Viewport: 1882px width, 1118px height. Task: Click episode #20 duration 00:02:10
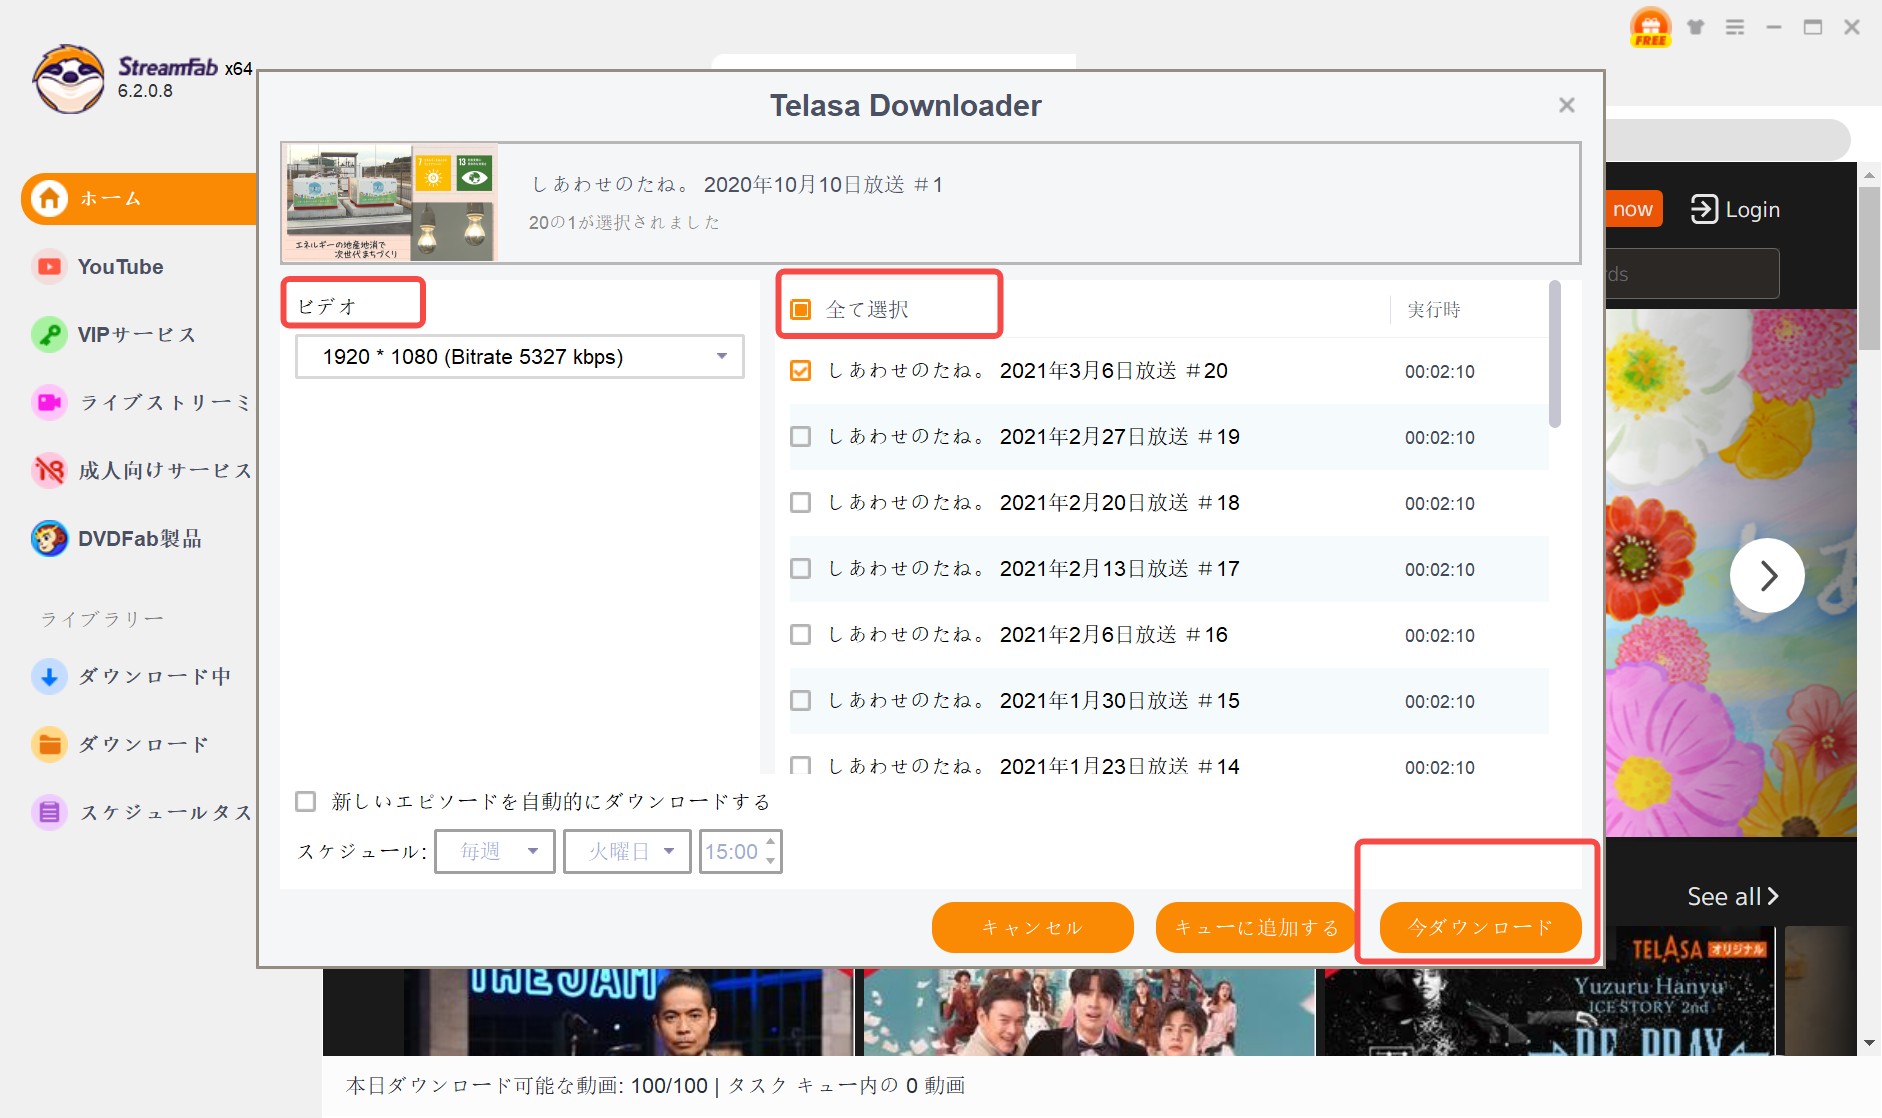click(1440, 372)
